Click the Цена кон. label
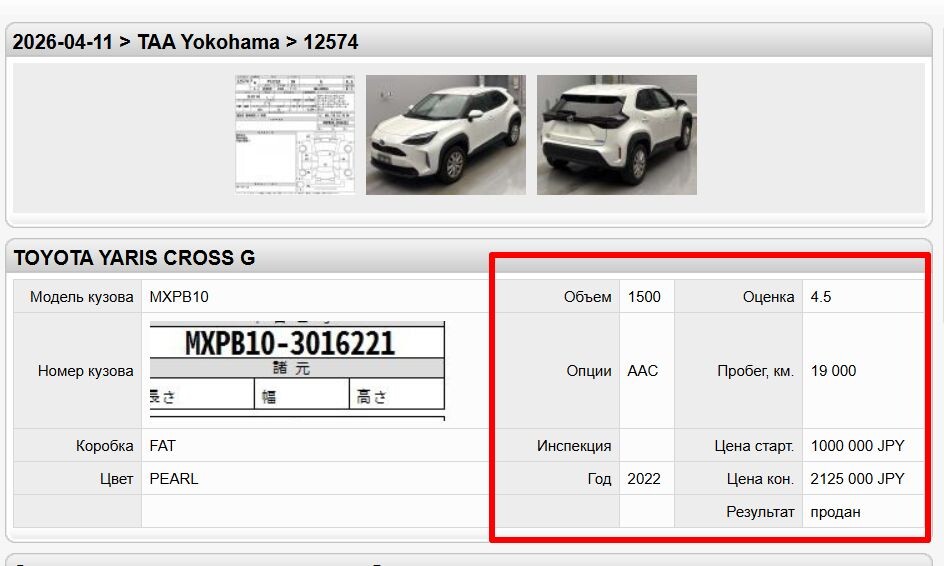The width and height of the screenshot is (944, 566). 760,479
